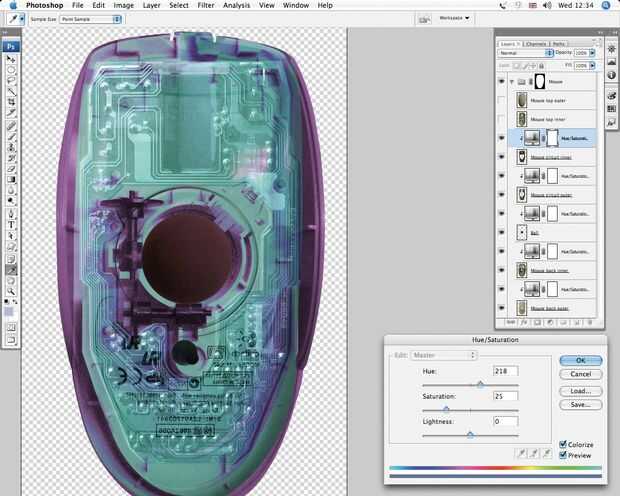Open the Swatches panel from dock
Viewport: 620px width, 496px height.
tap(612, 109)
